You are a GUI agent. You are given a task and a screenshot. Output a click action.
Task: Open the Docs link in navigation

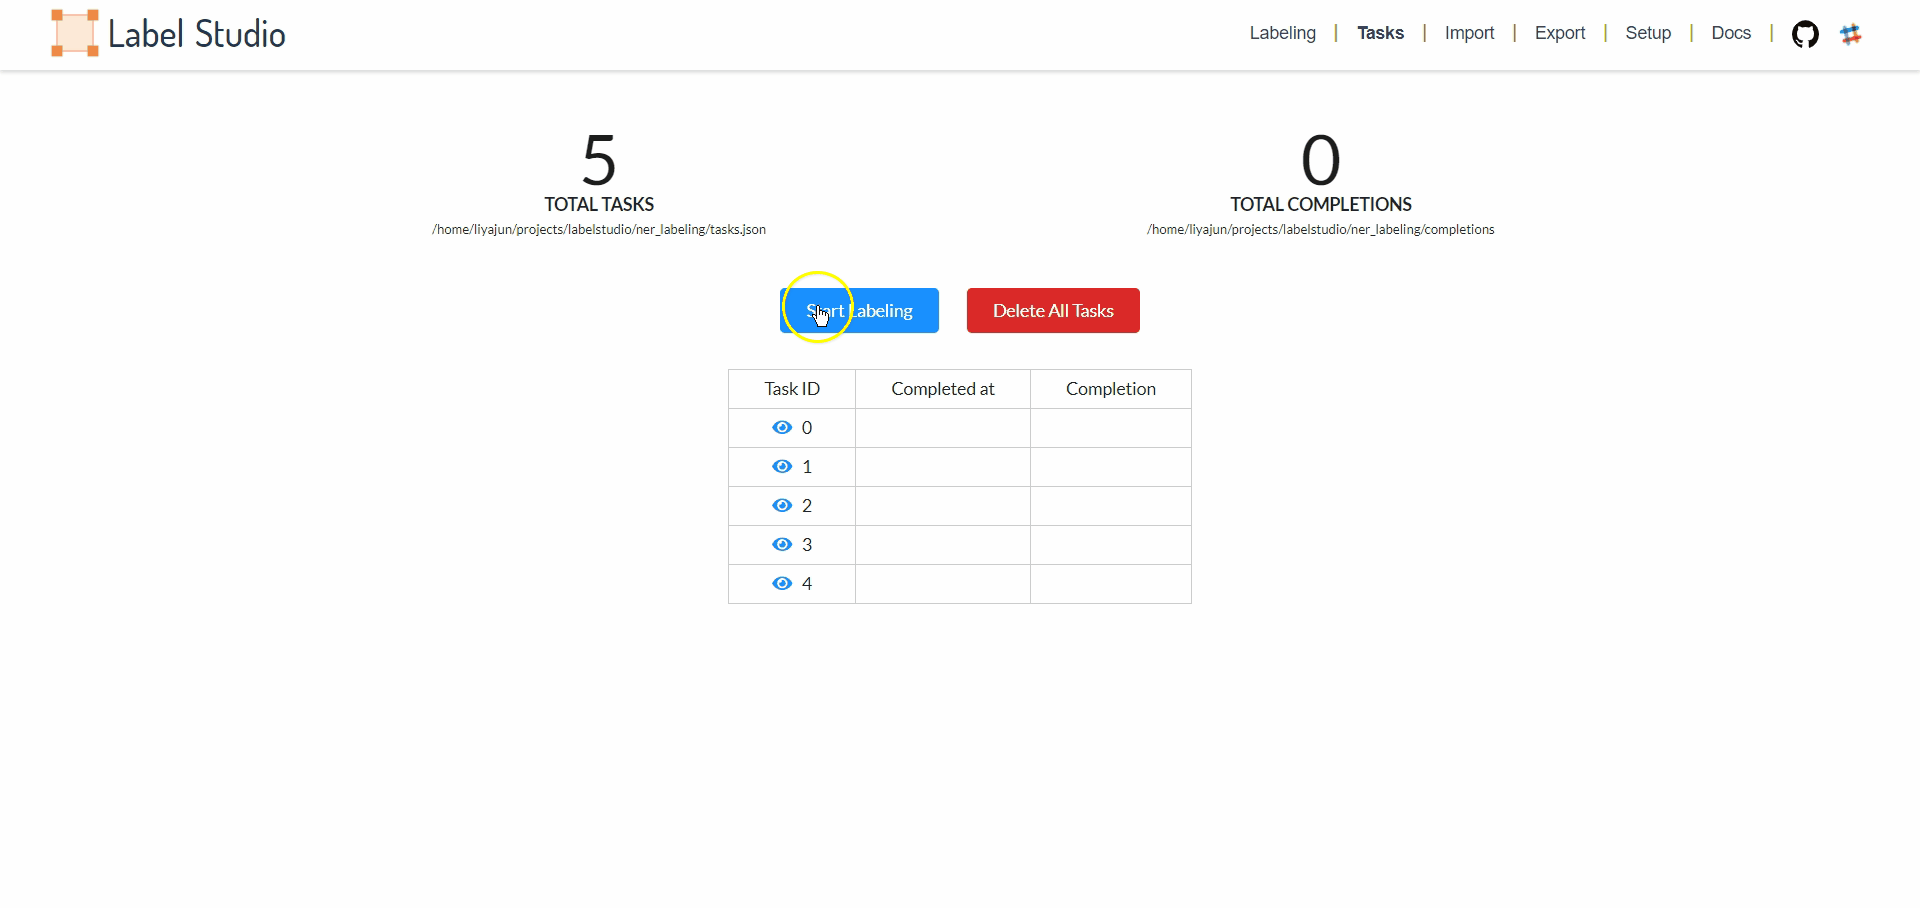(x=1731, y=33)
